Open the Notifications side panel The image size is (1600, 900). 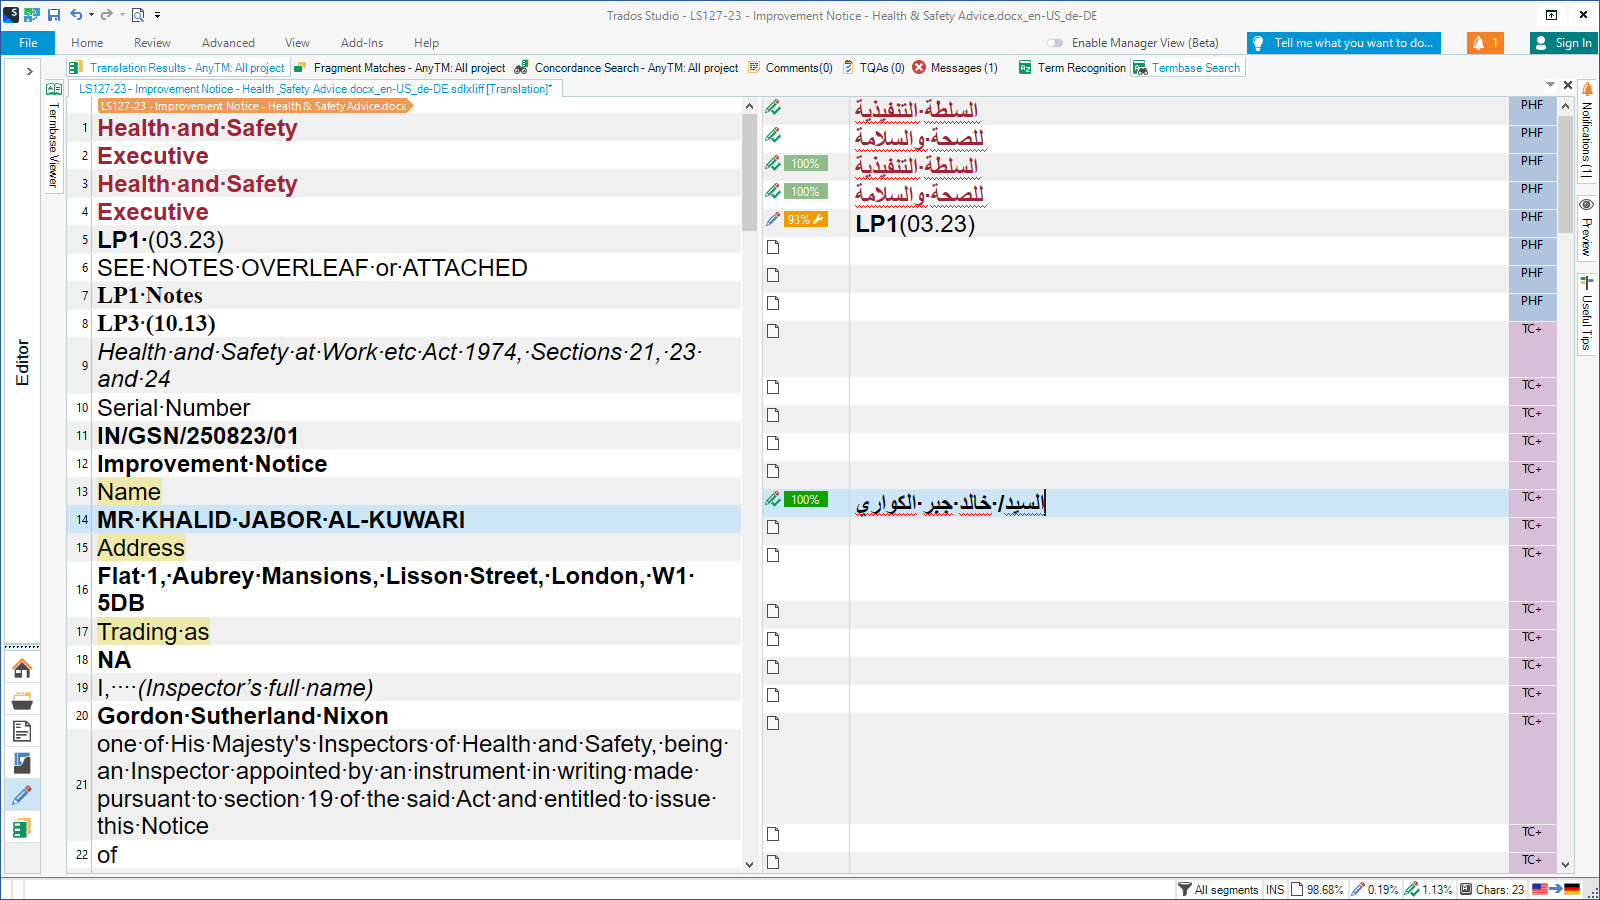pos(1587,131)
